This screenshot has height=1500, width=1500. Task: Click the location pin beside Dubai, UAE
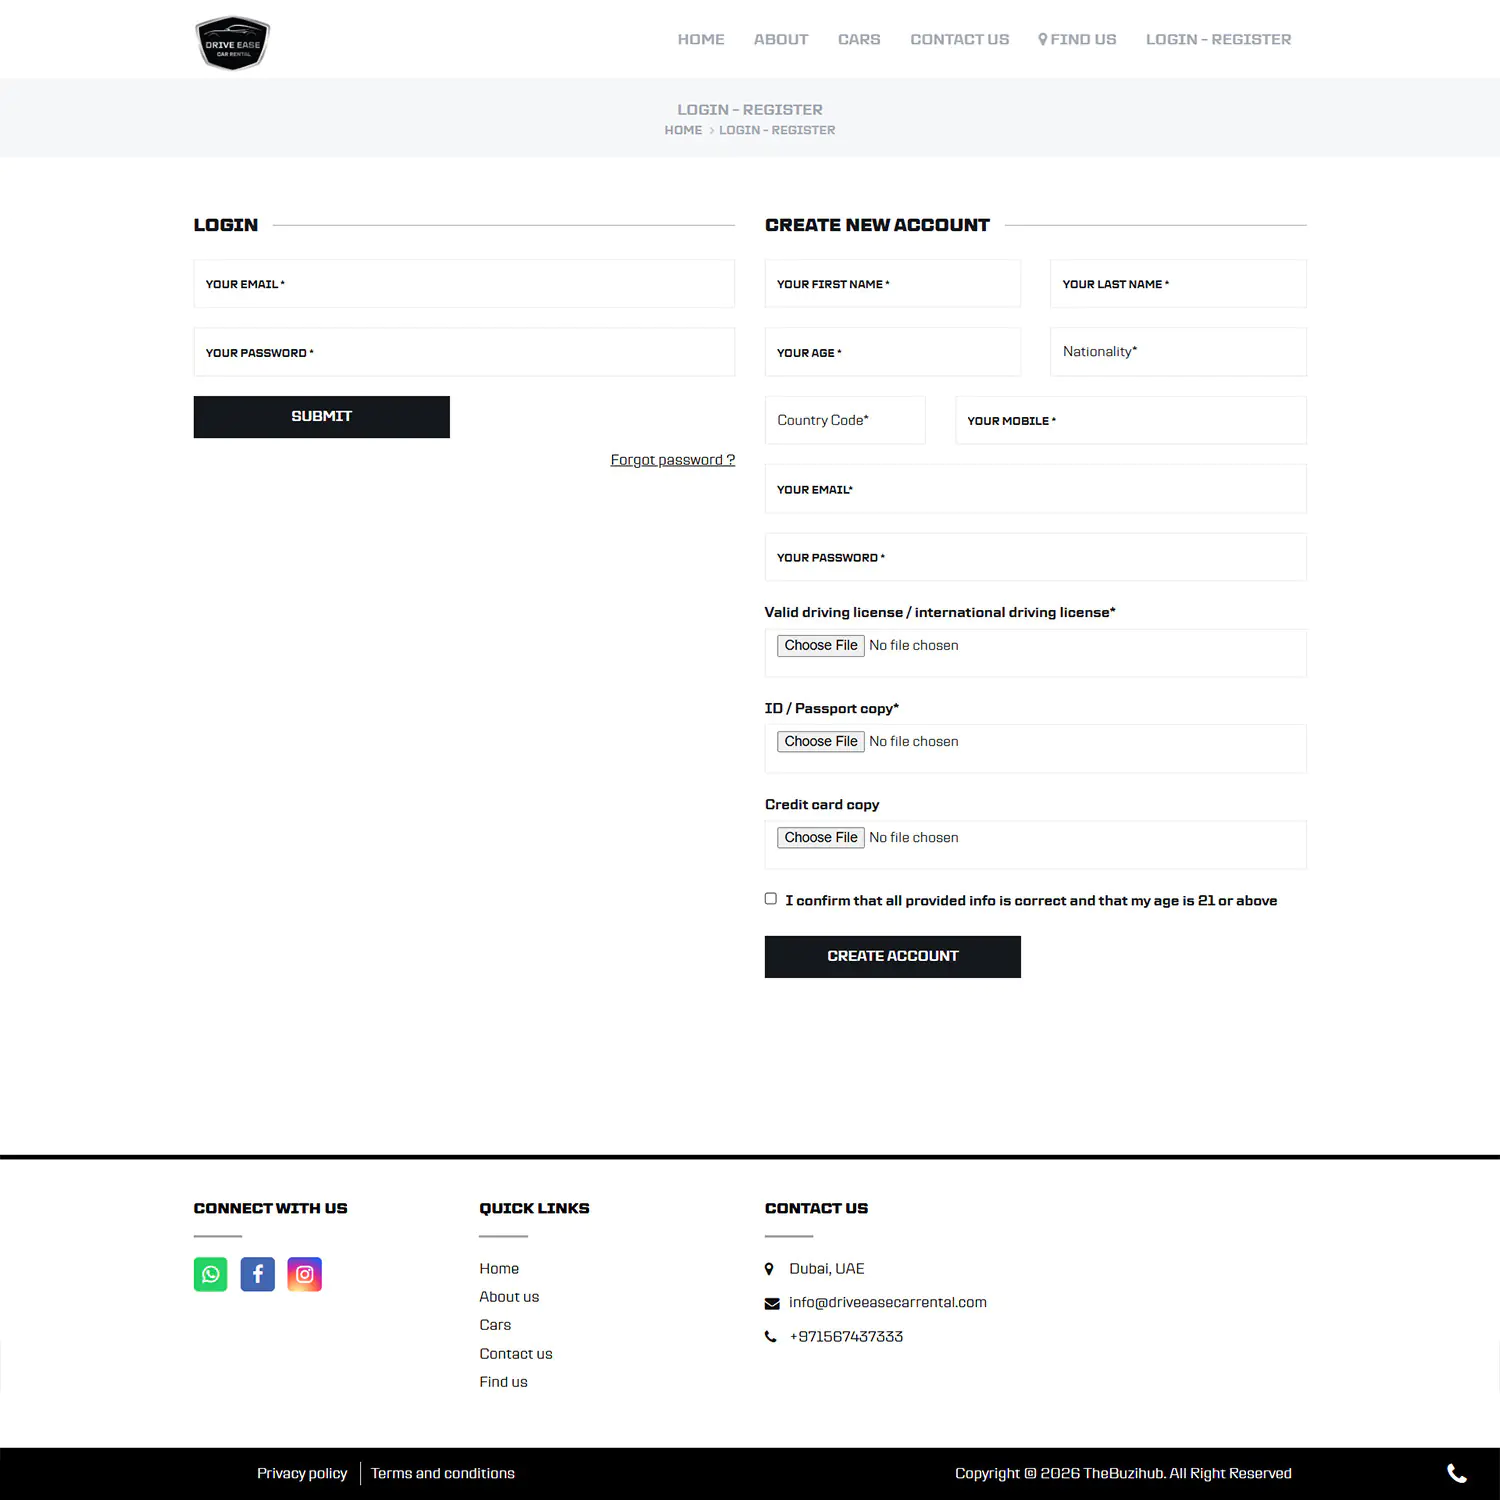coord(769,1269)
